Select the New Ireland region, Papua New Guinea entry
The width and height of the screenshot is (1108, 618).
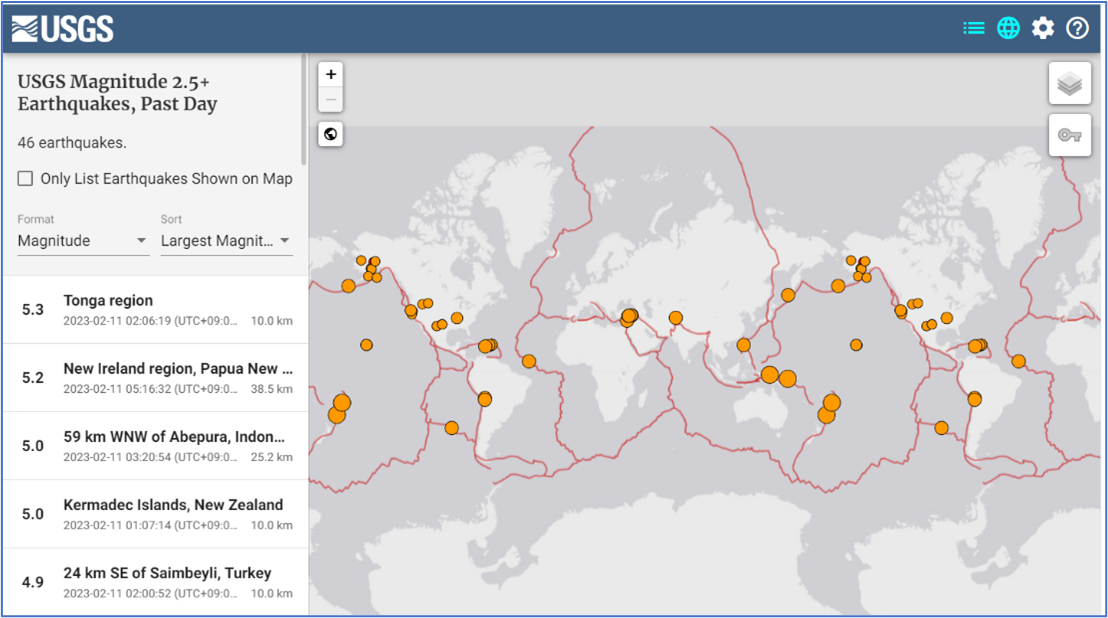point(155,378)
